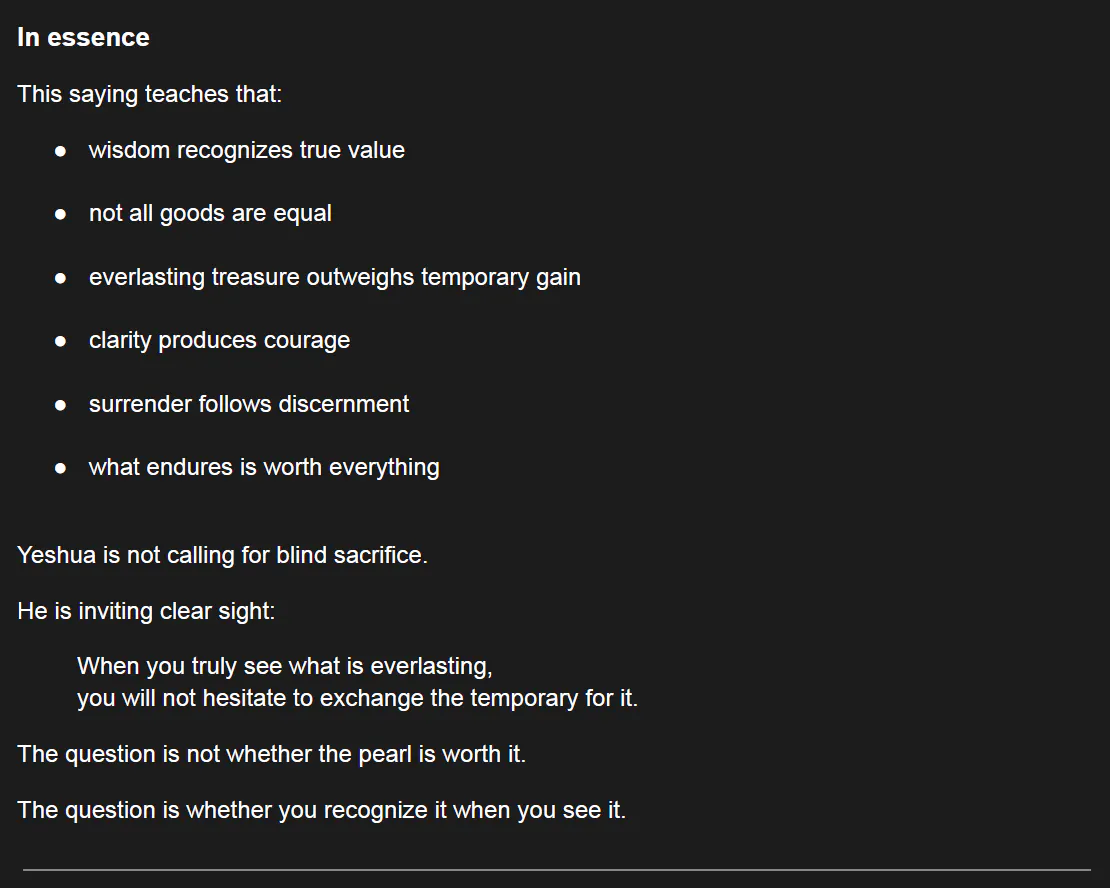Click the final line "recognize it when you see it."

click(321, 810)
